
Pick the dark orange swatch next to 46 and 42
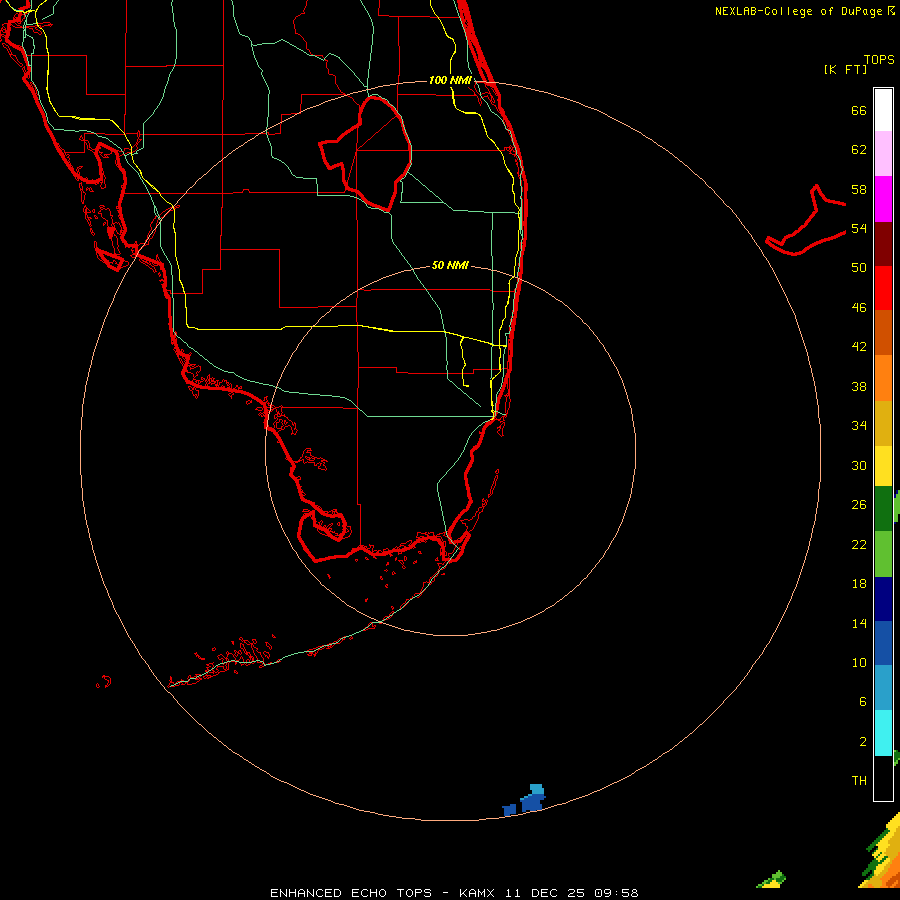883,332
